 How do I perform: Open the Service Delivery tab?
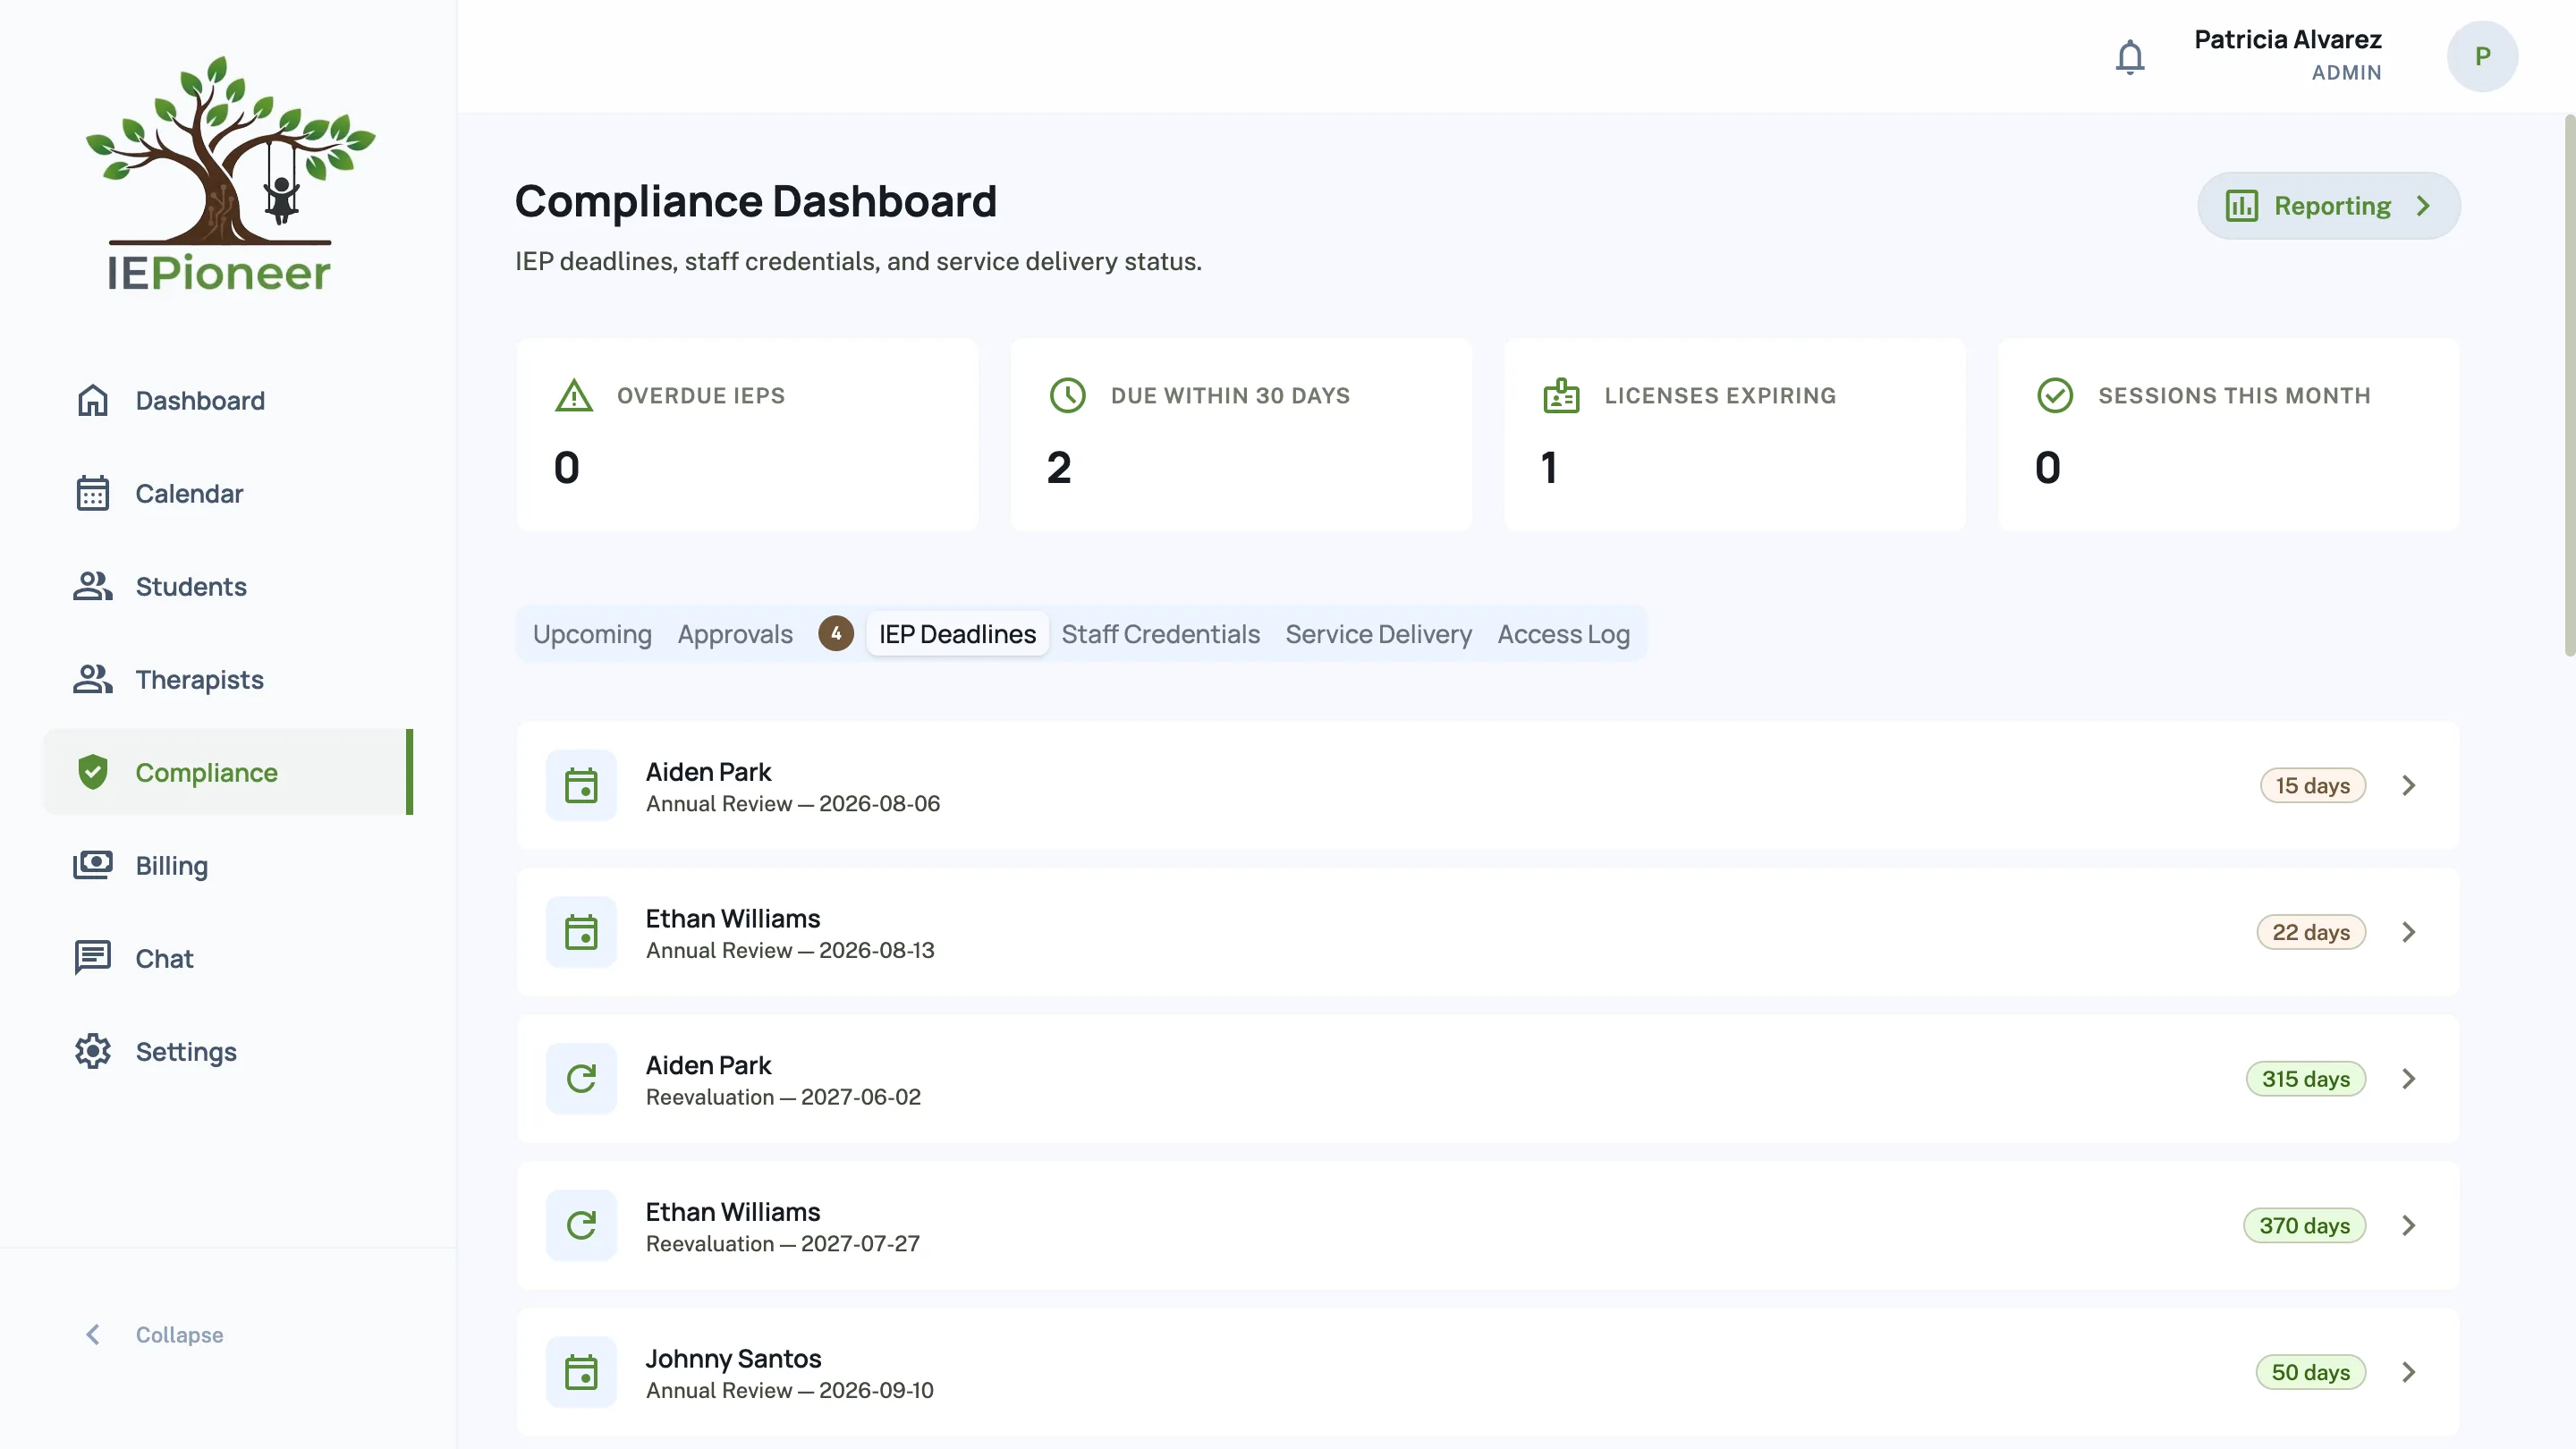click(1378, 634)
